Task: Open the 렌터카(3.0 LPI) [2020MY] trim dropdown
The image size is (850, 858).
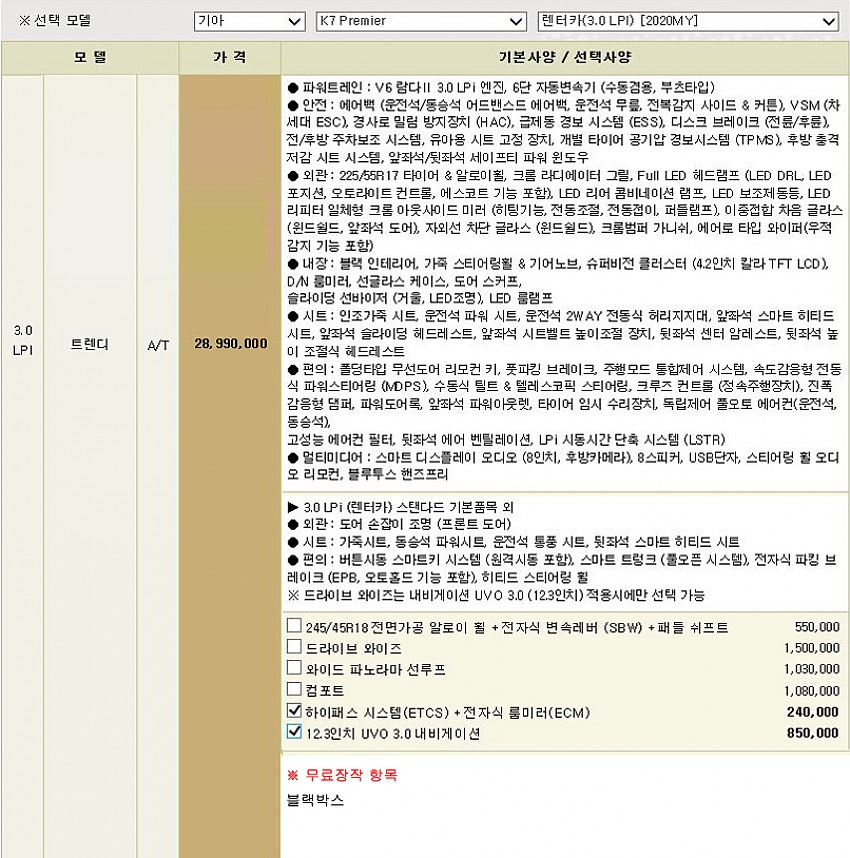Action: tap(687, 21)
